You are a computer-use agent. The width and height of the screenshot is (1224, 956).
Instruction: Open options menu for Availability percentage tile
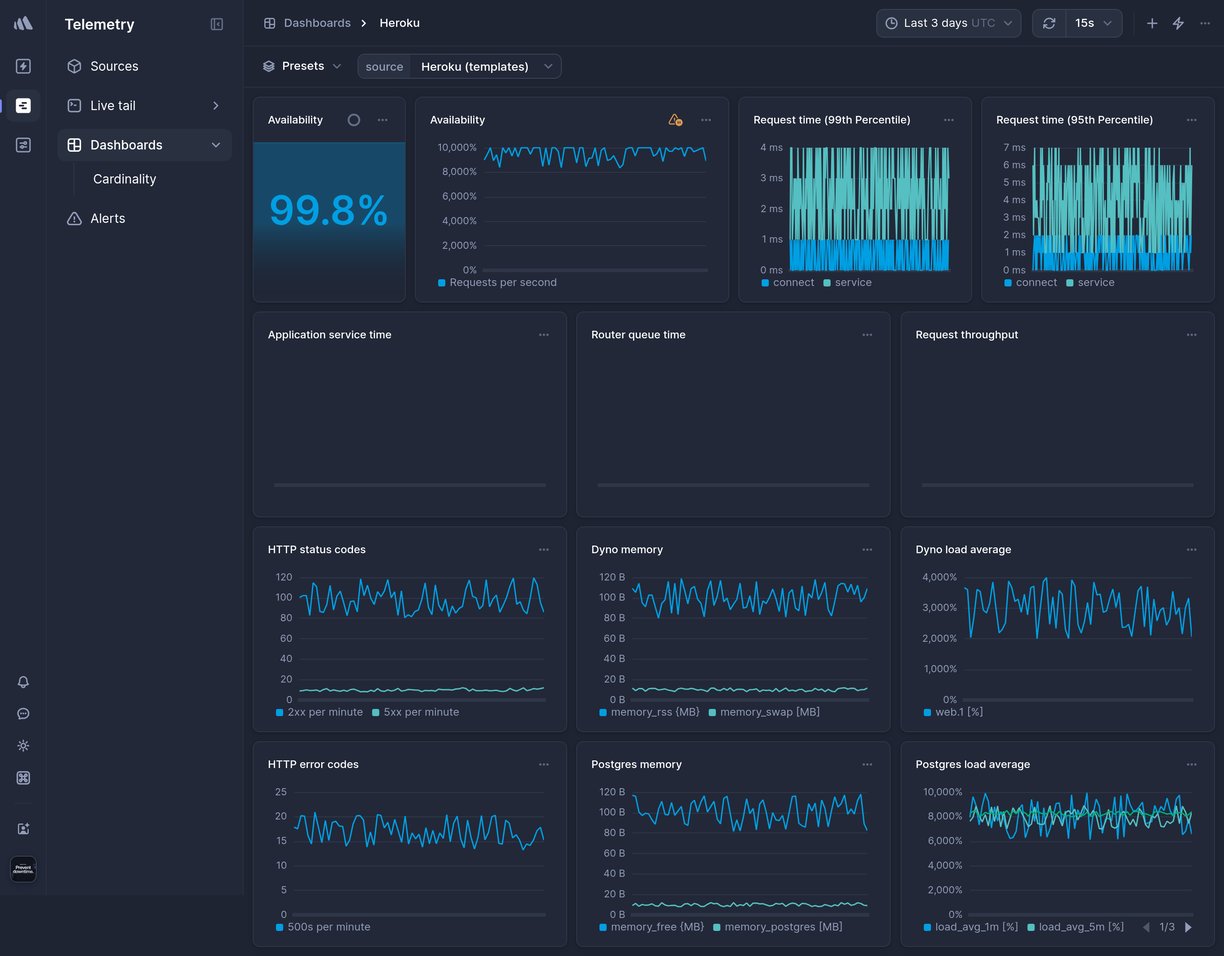click(x=383, y=120)
